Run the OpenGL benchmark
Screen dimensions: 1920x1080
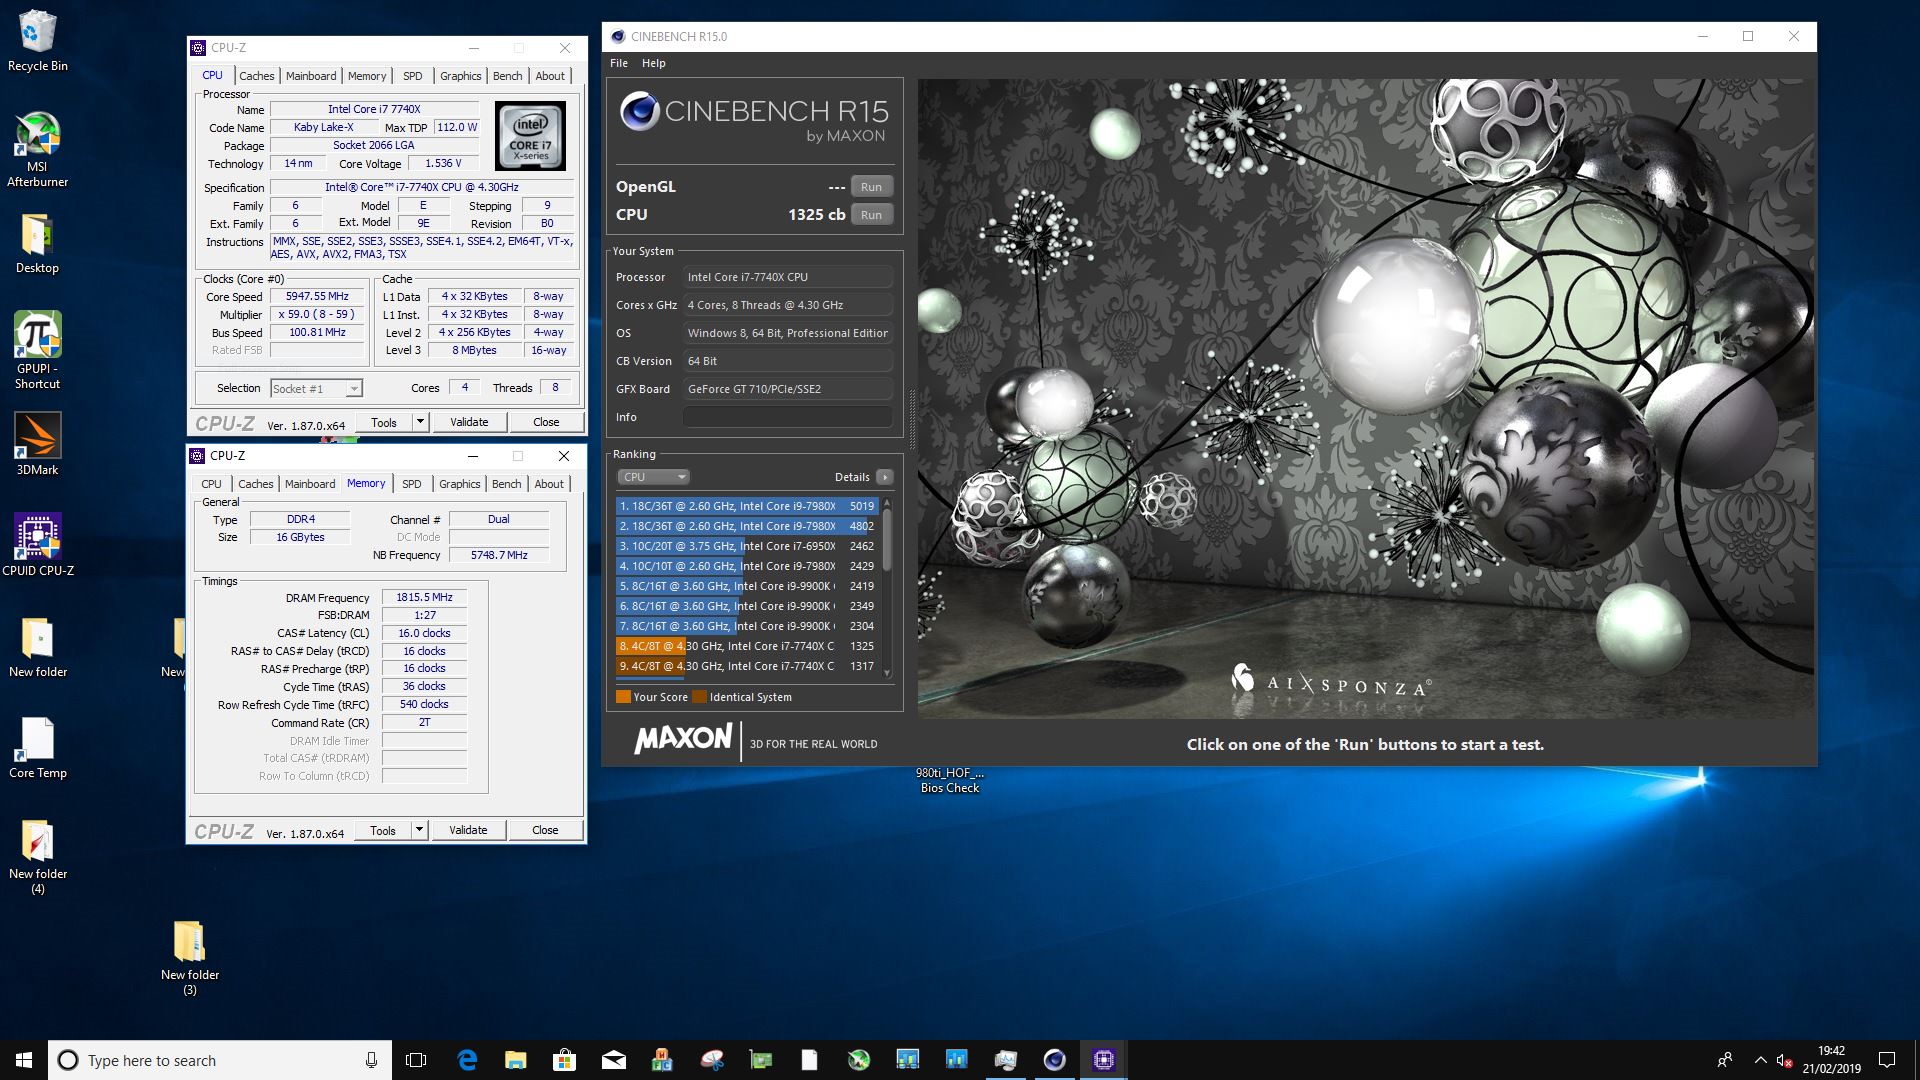pos(871,187)
